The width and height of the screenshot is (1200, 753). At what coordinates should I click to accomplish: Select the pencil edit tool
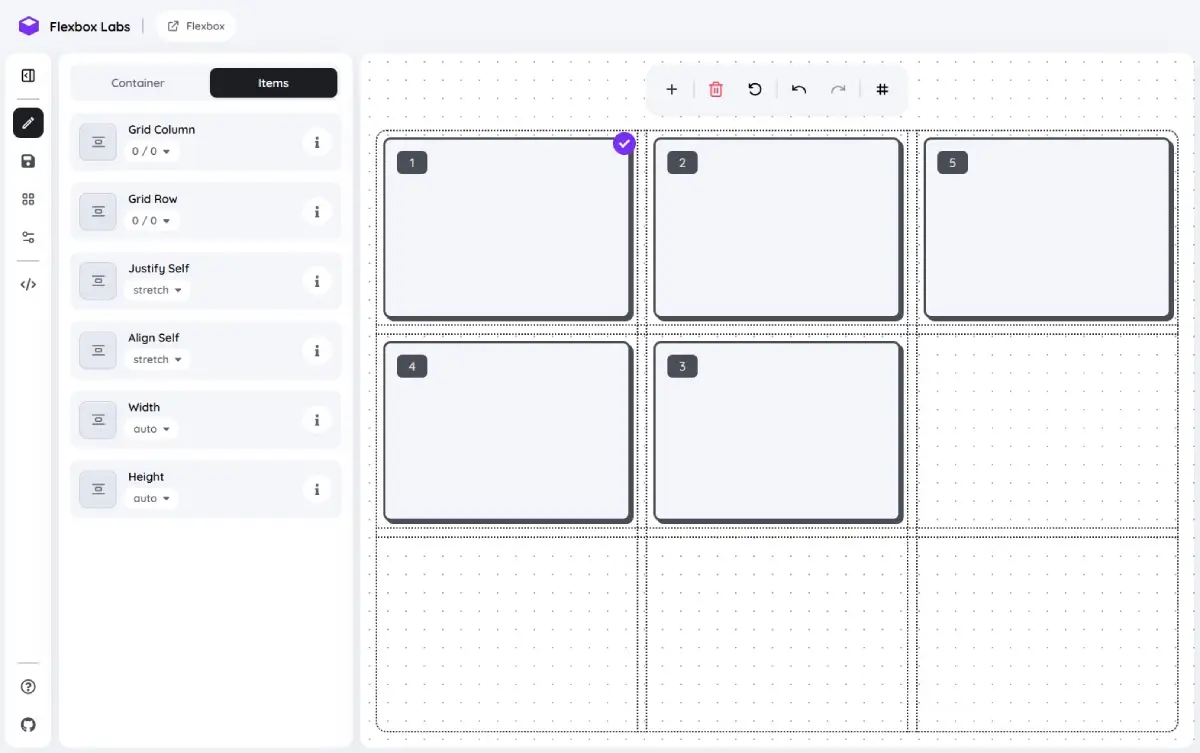(x=28, y=123)
